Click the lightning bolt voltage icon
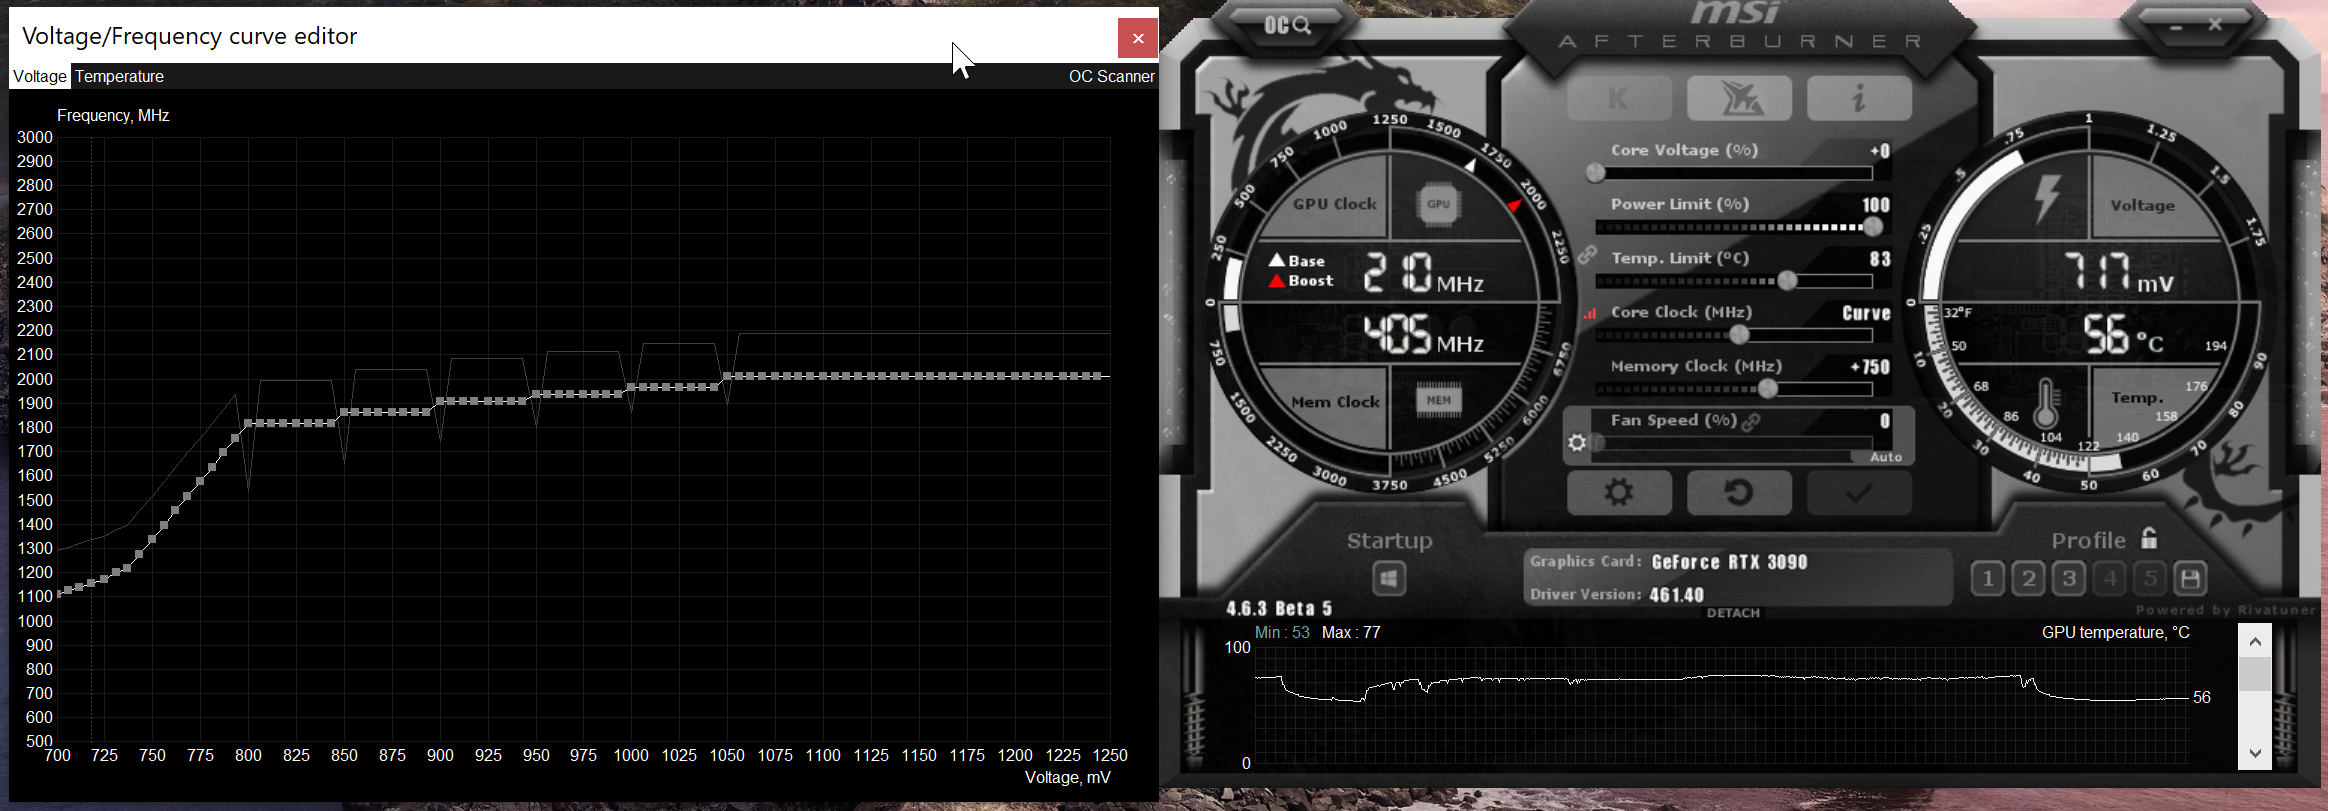This screenshot has width=2328, height=811. pyautogui.click(x=2047, y=199)
